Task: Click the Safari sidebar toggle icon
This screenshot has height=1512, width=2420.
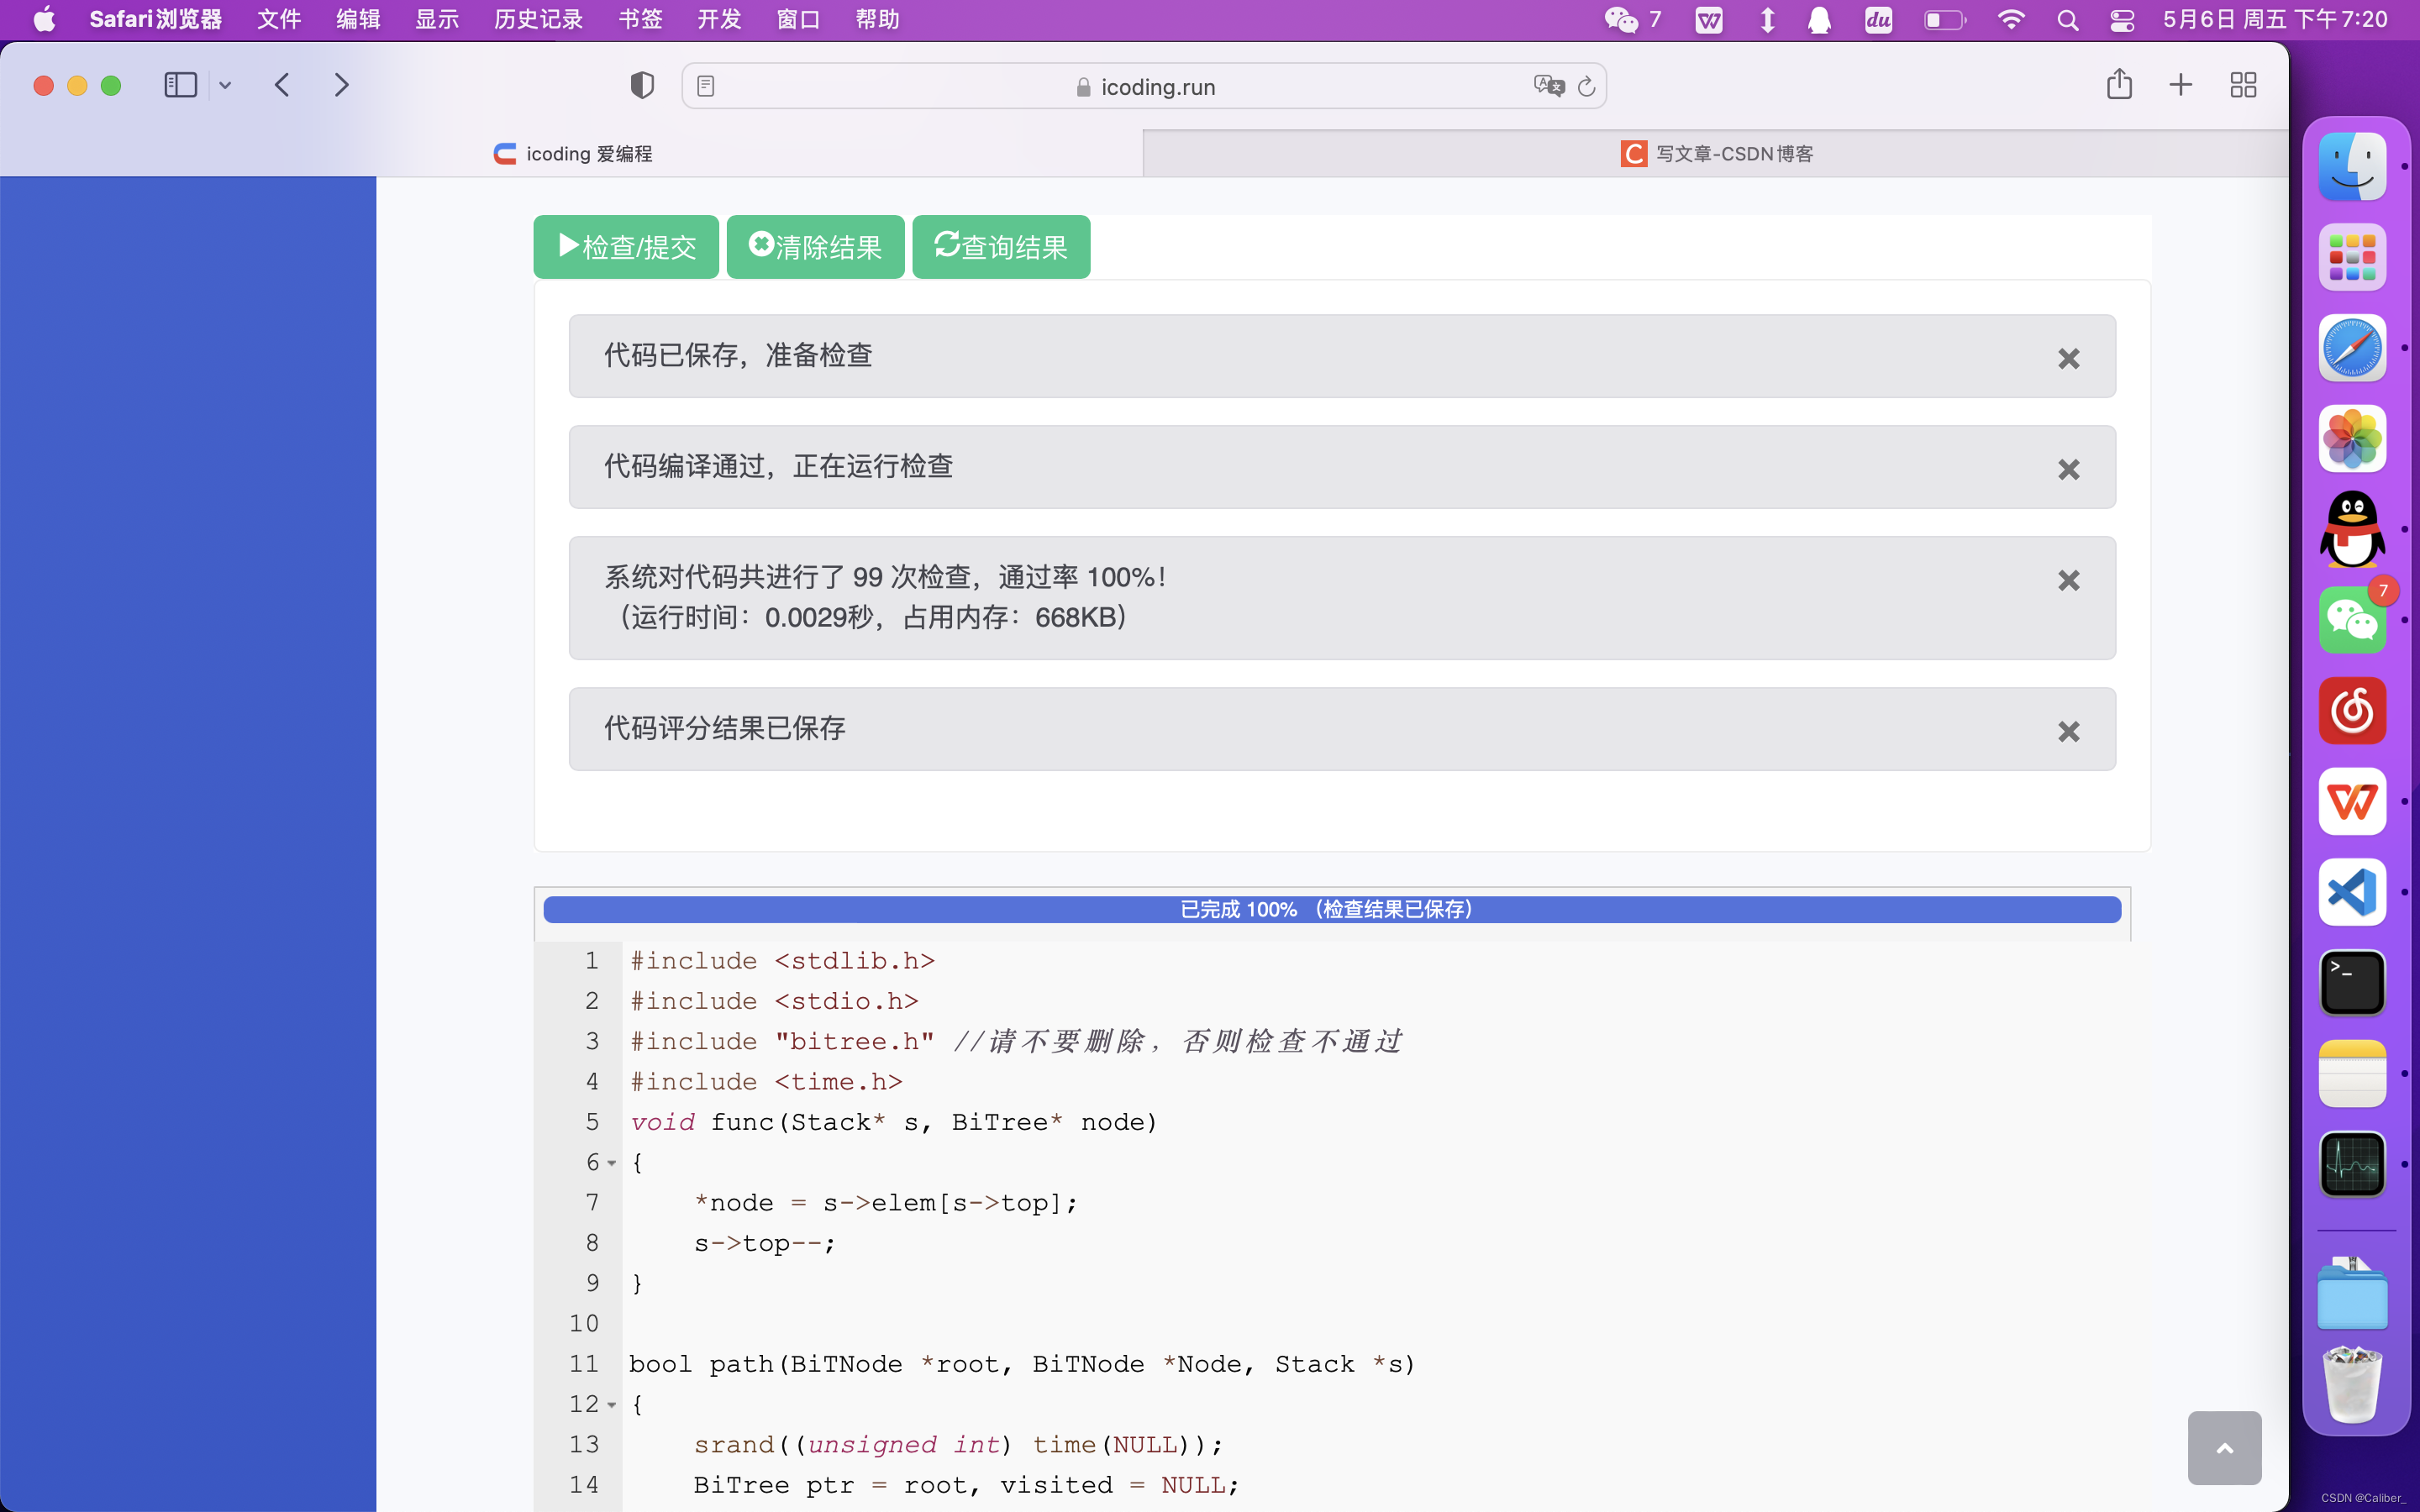Action: point(180,85)
